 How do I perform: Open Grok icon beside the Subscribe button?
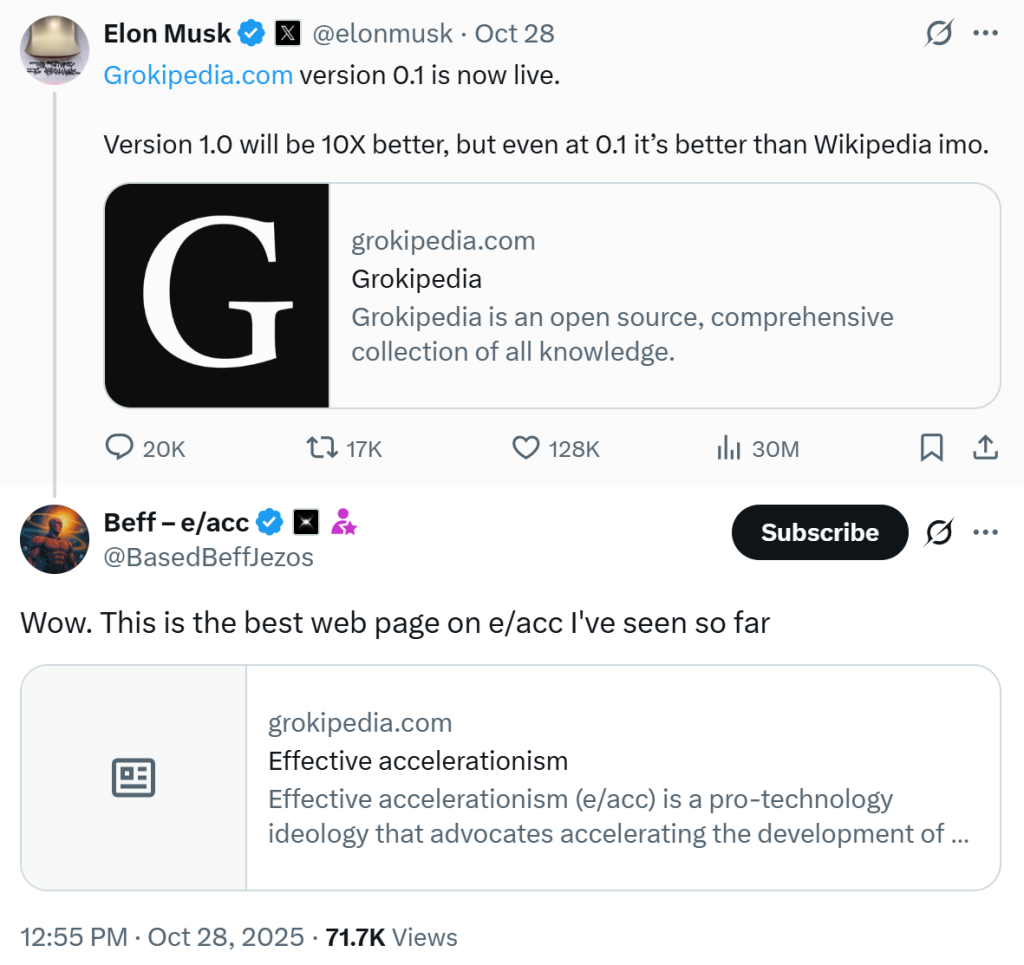(938, 533)
